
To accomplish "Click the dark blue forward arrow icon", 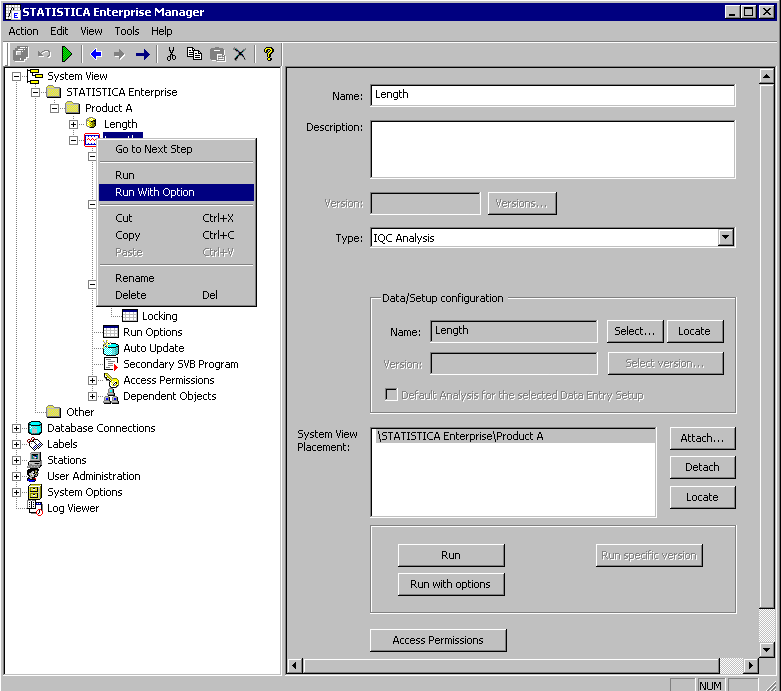I will [142, 54].
